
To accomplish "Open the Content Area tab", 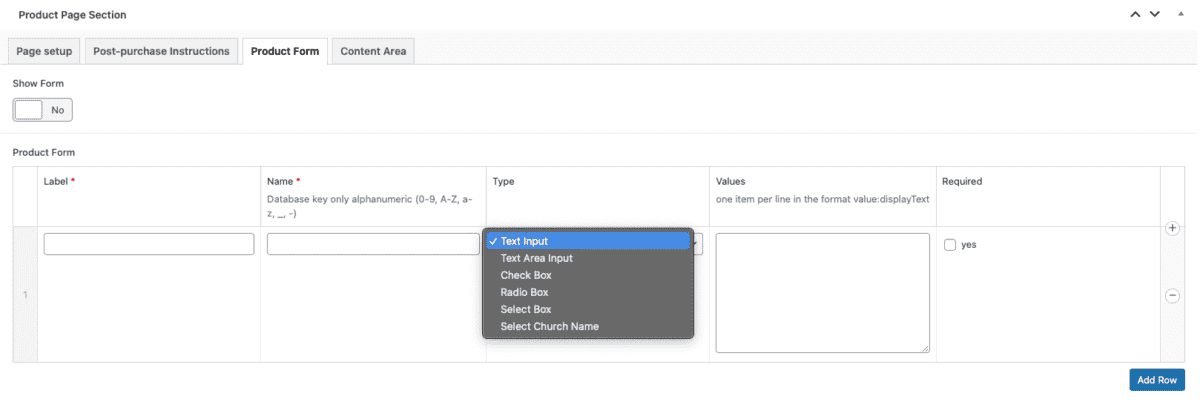I will pos(373,51).
